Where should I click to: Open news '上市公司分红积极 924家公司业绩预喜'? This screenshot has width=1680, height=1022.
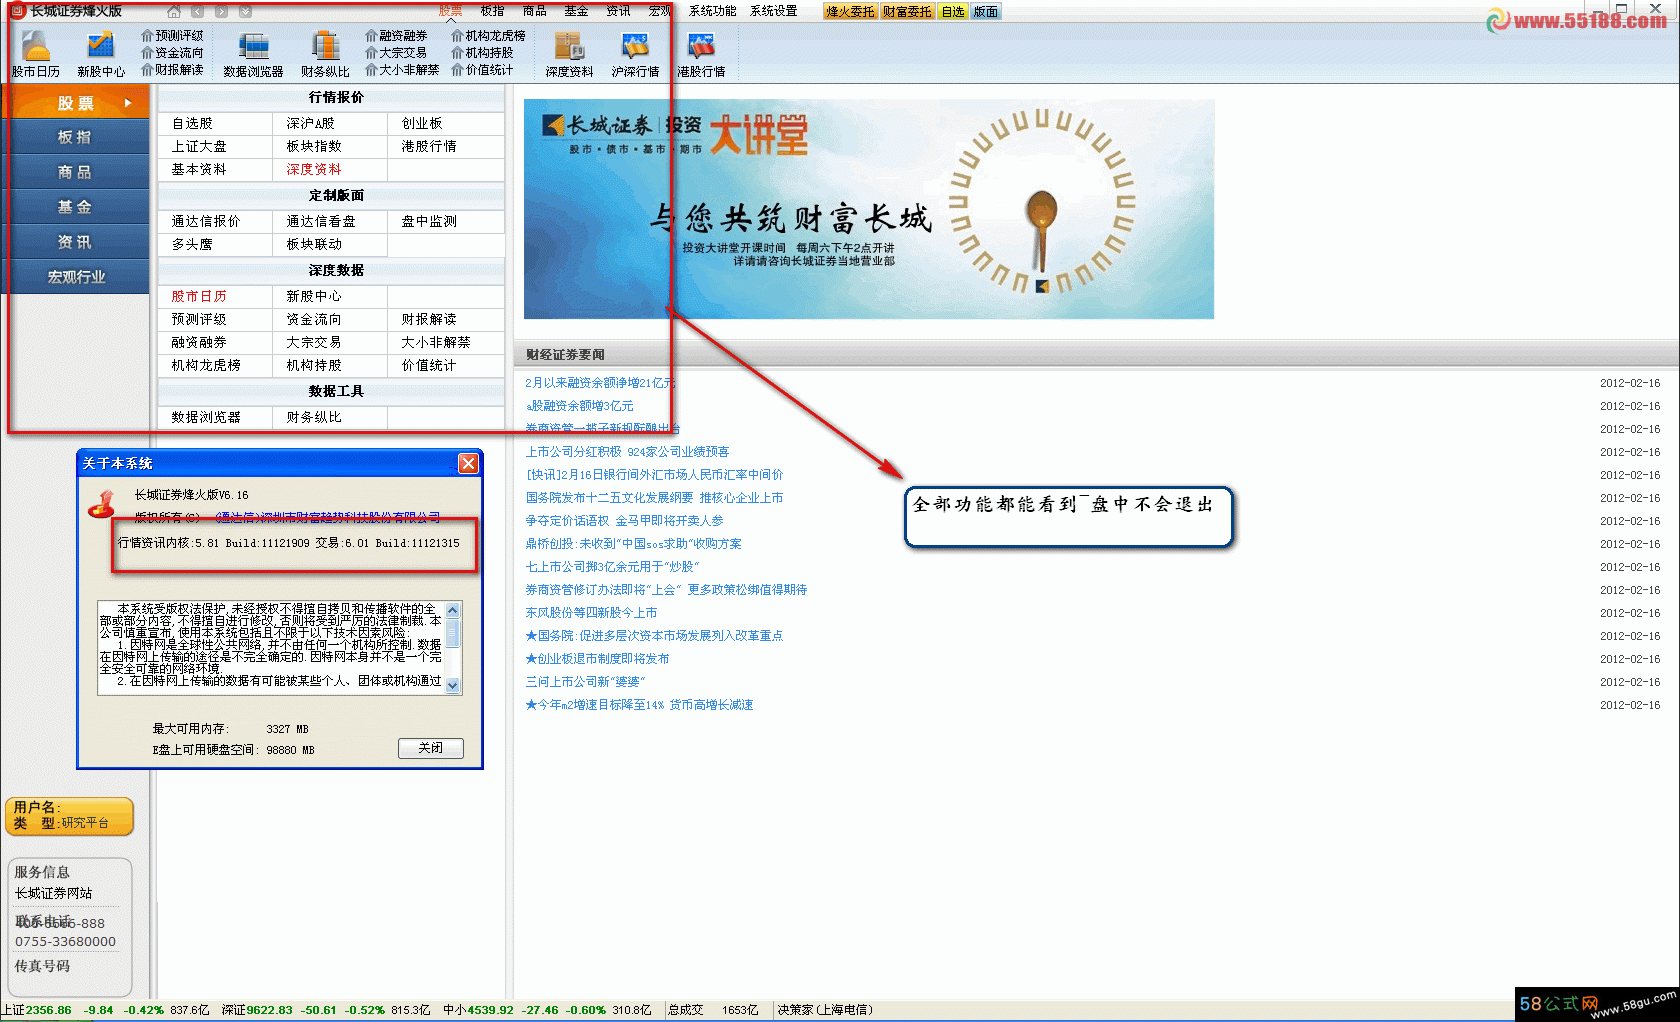[x=627, y=452]
